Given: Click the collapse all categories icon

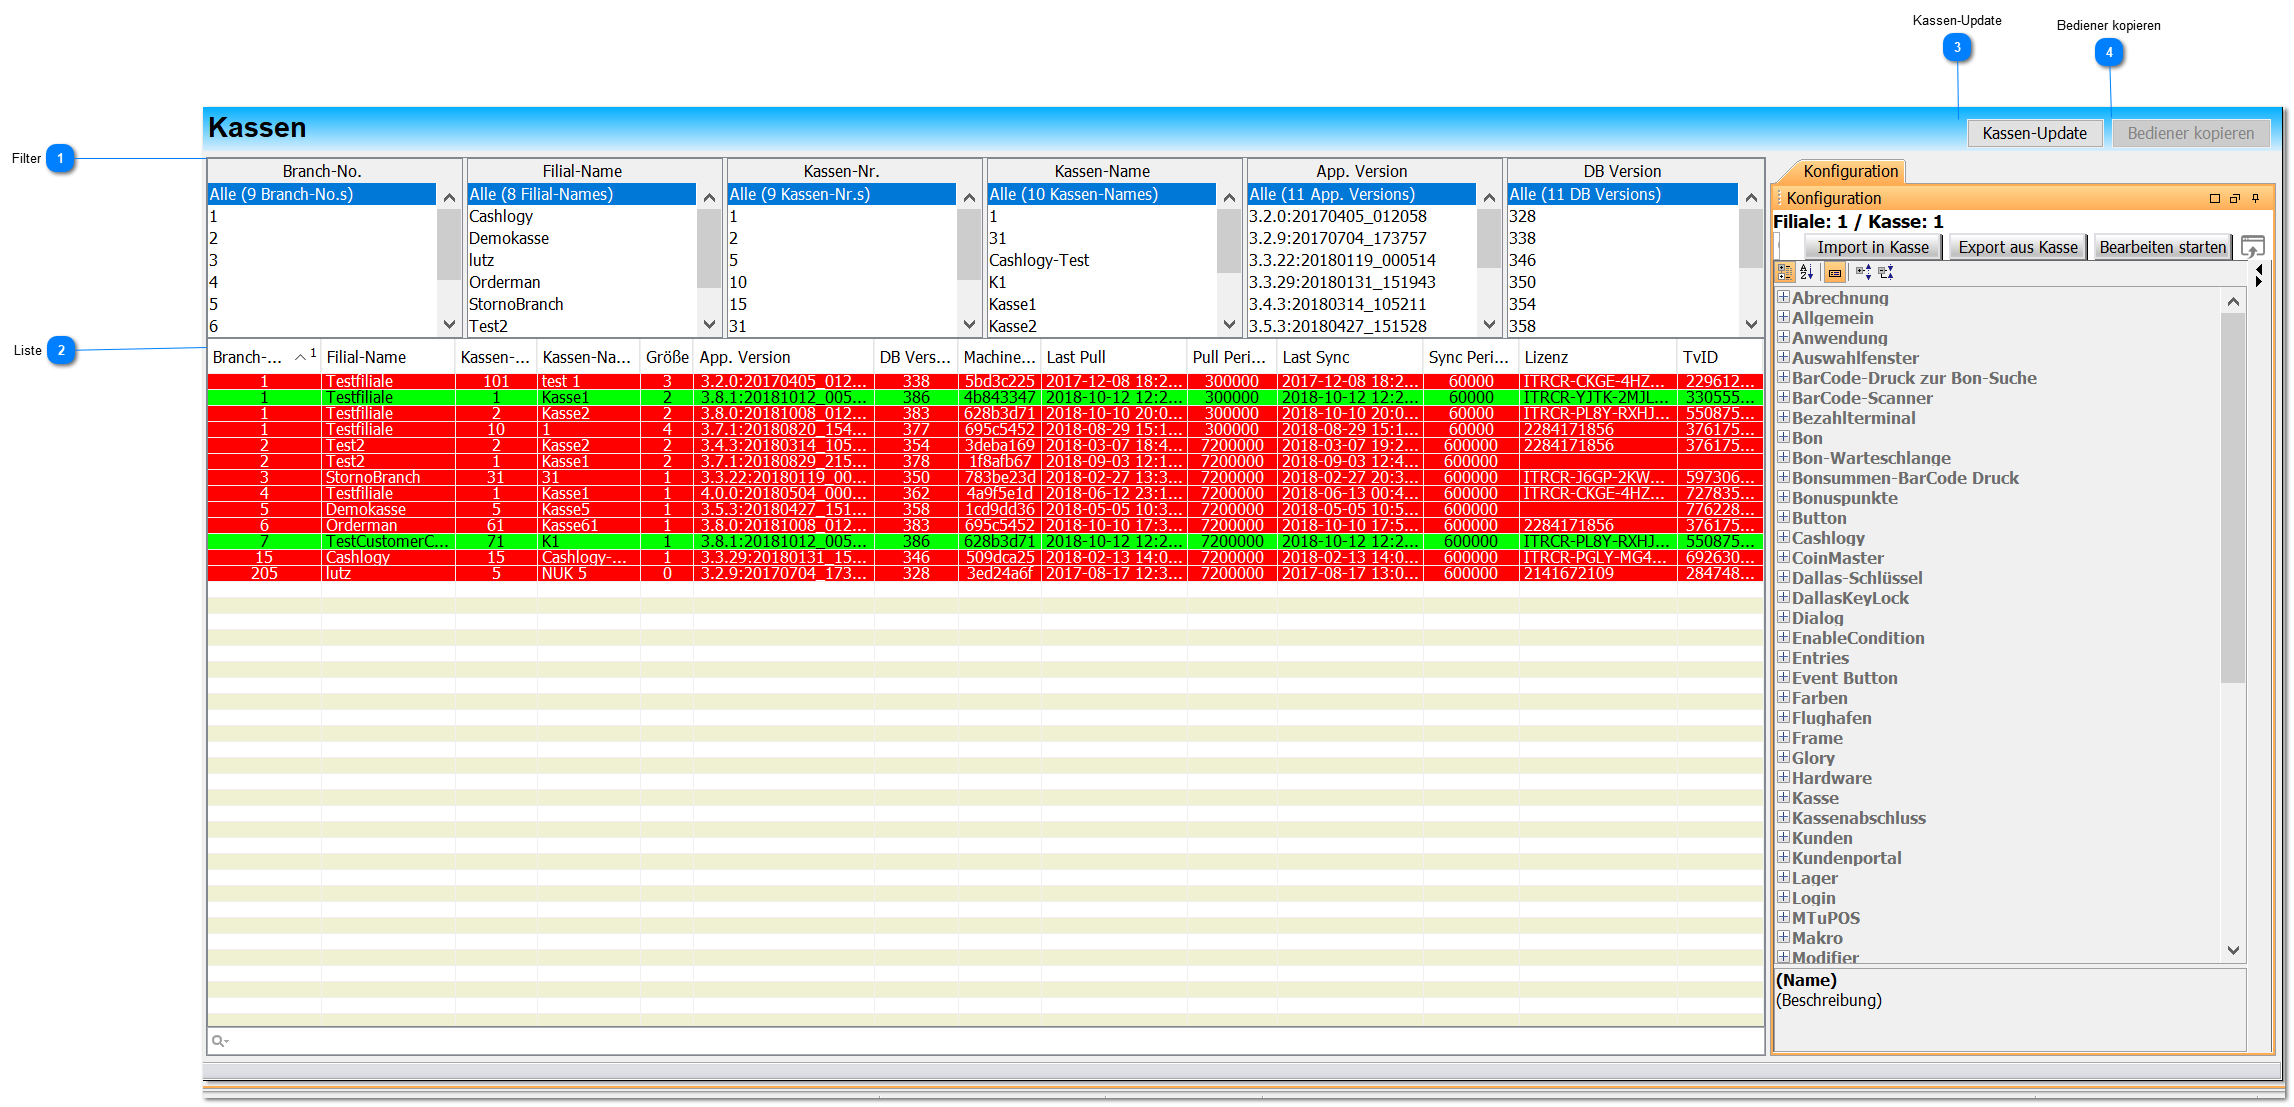Looking at the screenshot, I should click(1886, 272).
